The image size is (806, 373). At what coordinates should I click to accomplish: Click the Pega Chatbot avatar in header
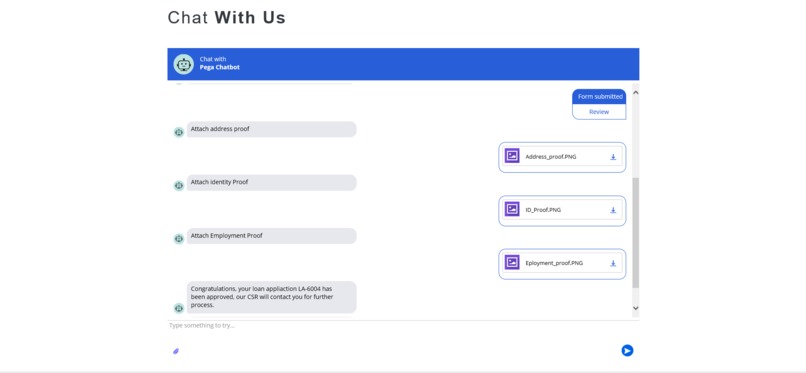183,64
